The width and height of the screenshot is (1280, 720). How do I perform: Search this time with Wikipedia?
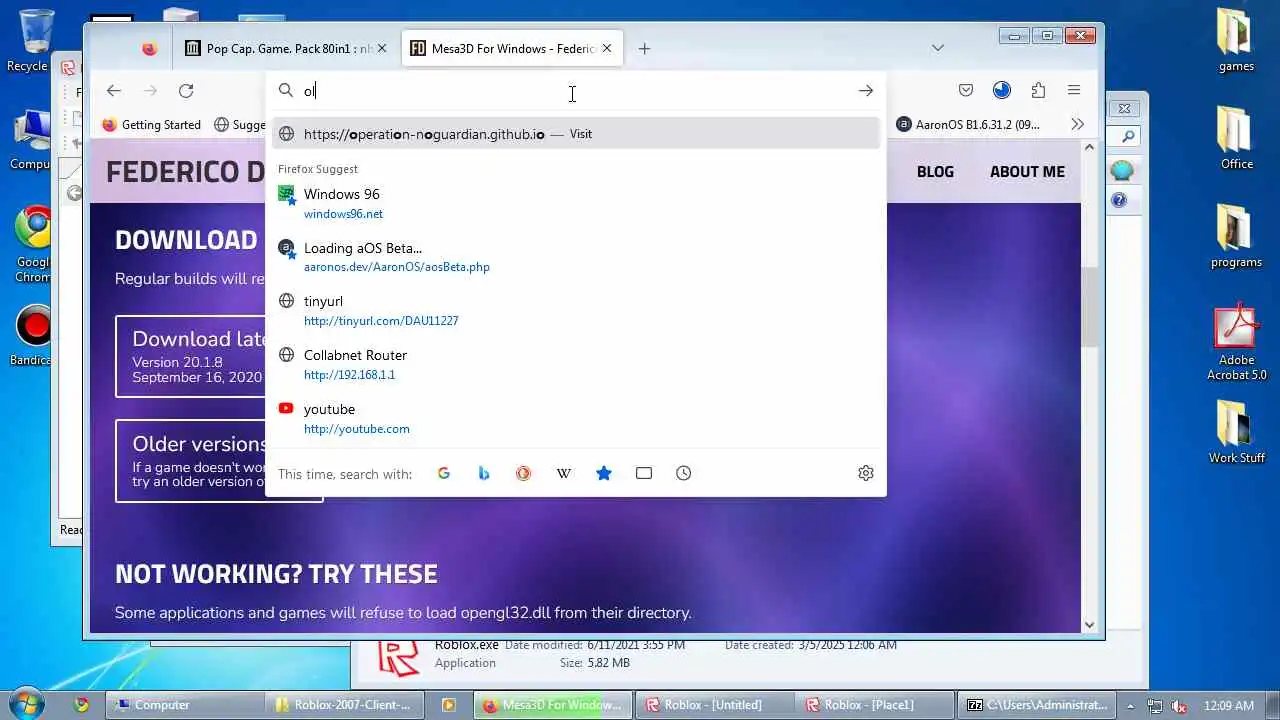[x=564, y=473]
